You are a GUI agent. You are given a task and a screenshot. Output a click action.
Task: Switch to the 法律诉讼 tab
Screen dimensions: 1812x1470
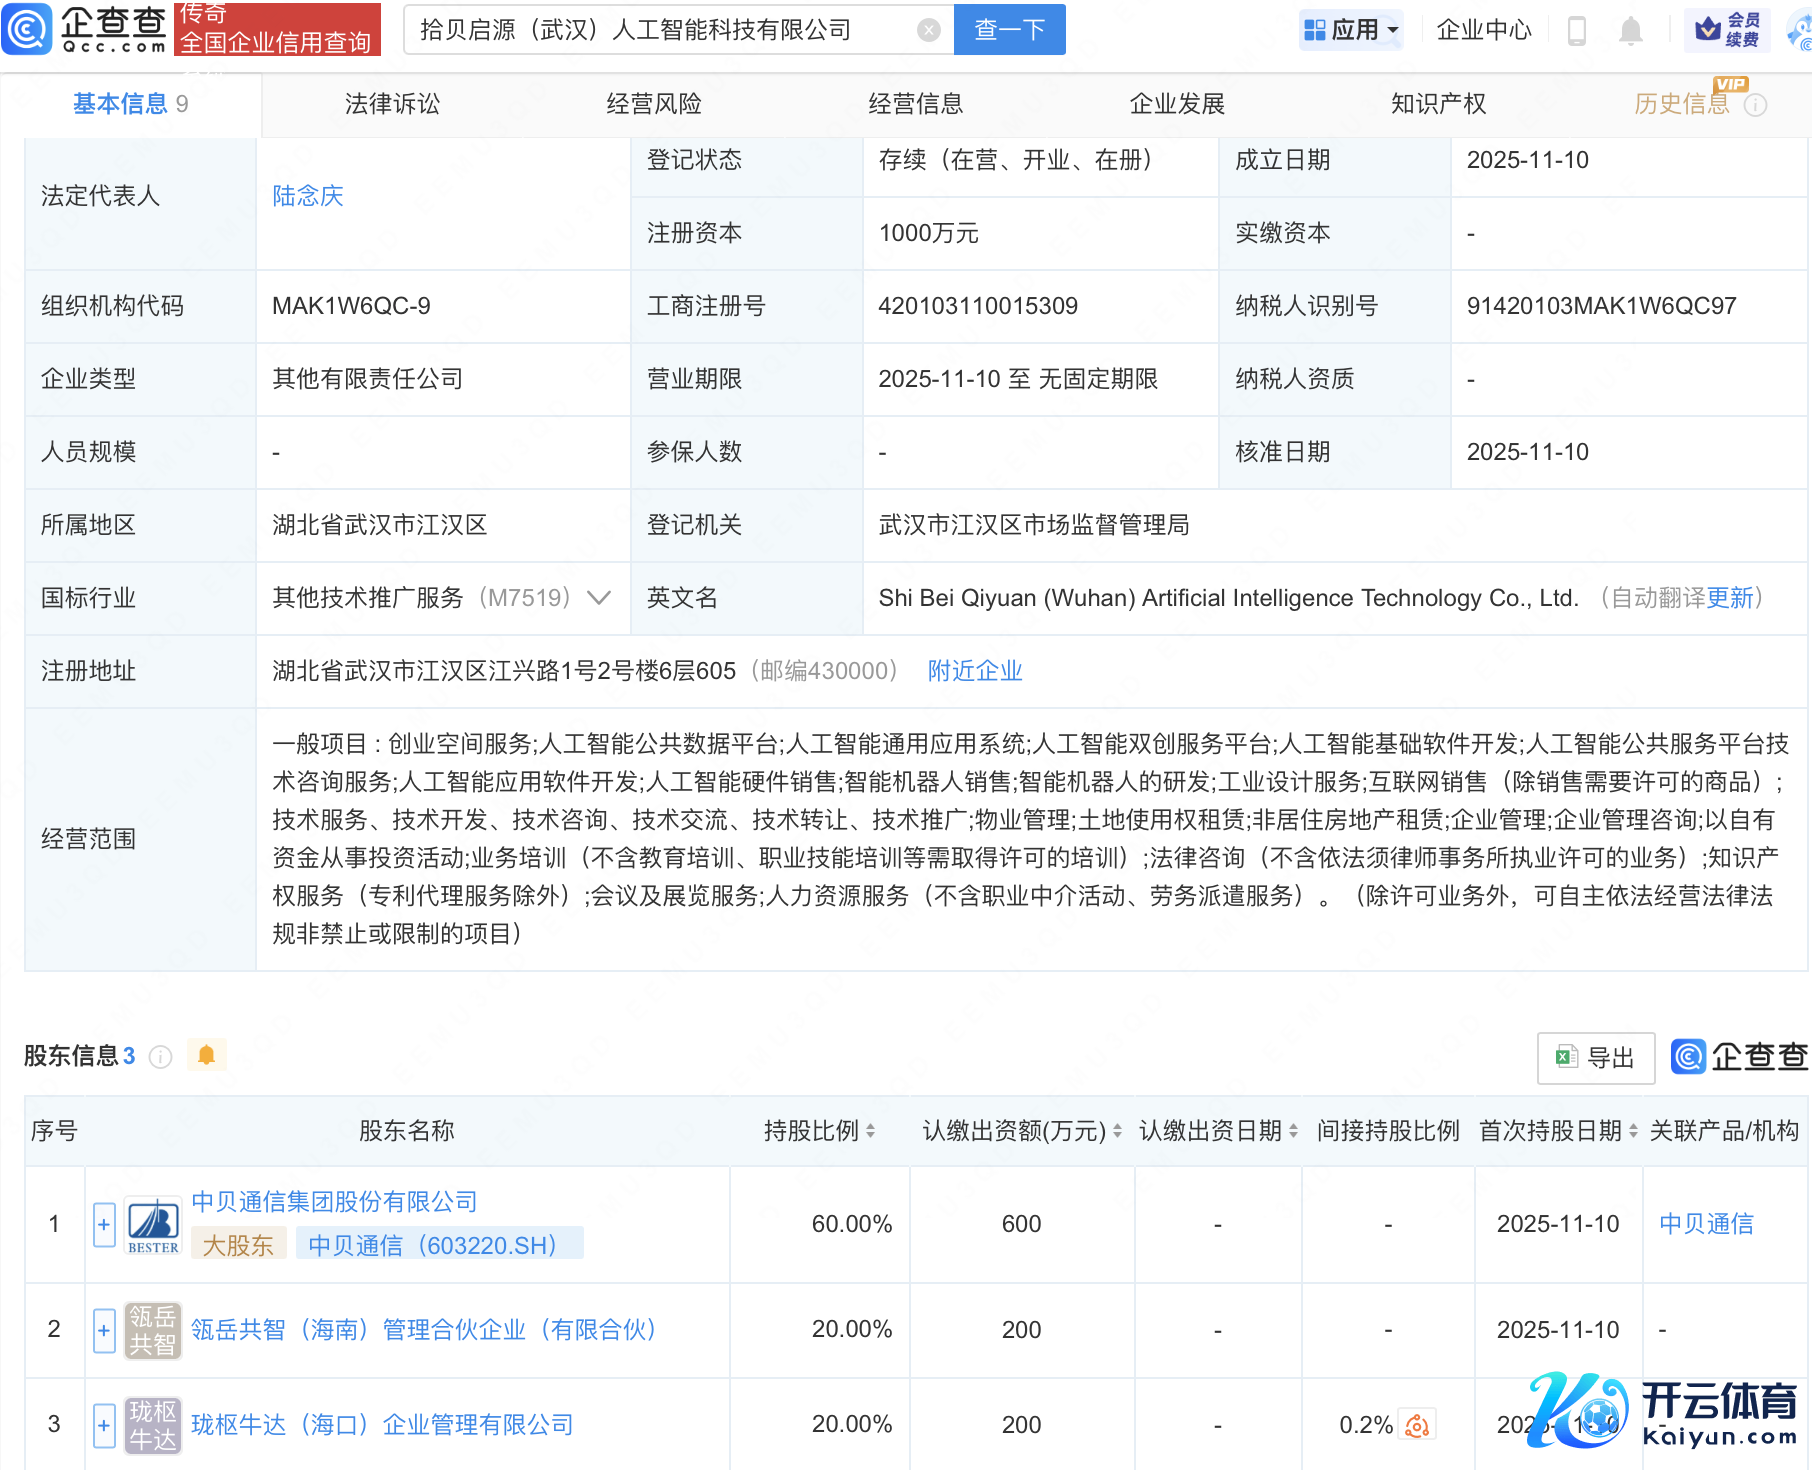(392, 104)
